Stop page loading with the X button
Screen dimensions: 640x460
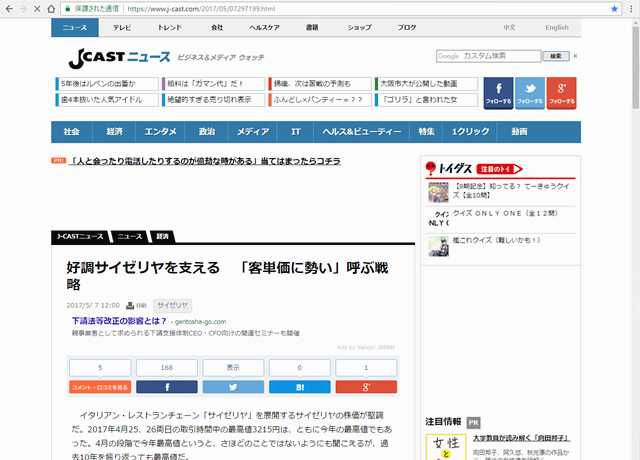tap(37, 7)
